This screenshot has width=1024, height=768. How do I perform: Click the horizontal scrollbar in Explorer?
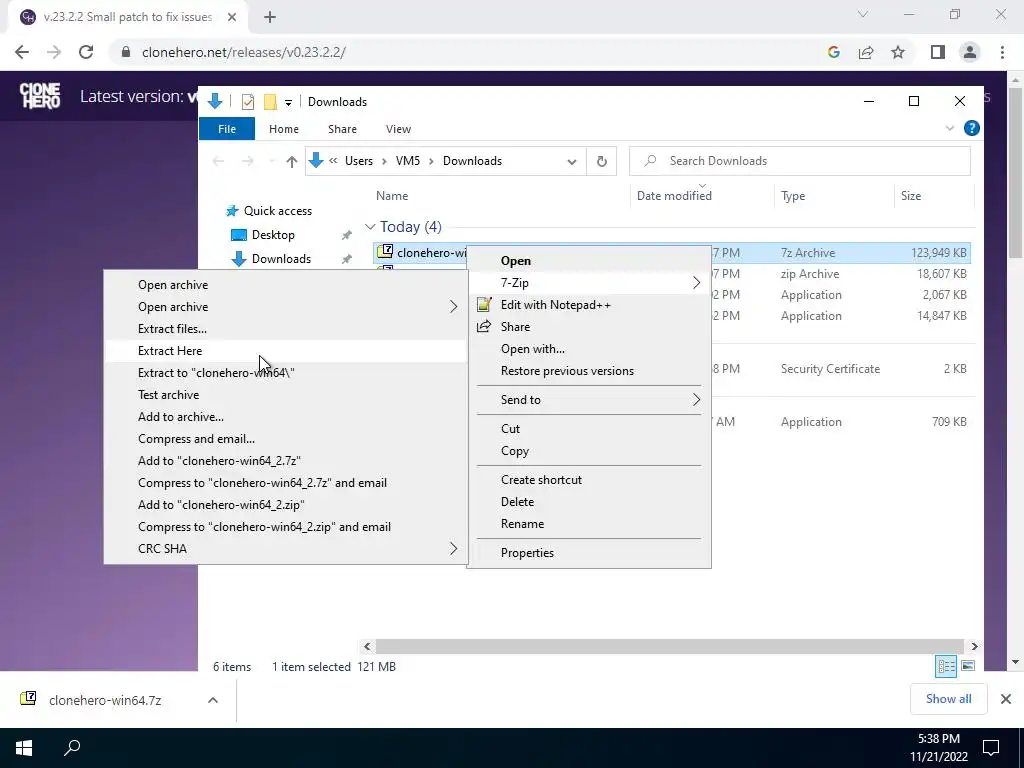[x=670, y=647]
